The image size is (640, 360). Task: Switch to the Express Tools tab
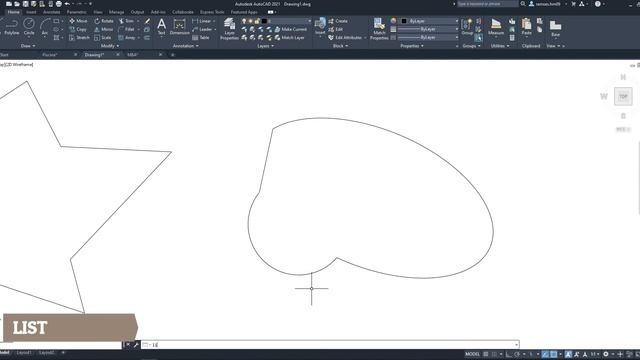pyautogui.click(x=212, y=12)
